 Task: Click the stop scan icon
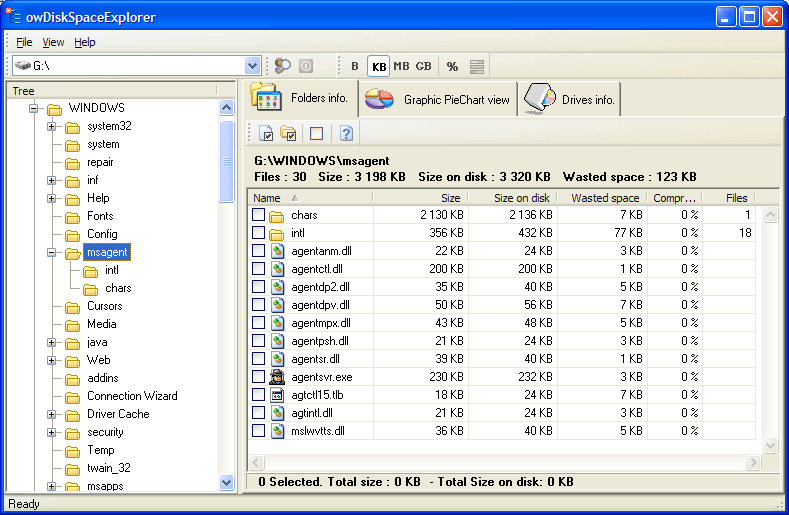(x=306, y=66)
